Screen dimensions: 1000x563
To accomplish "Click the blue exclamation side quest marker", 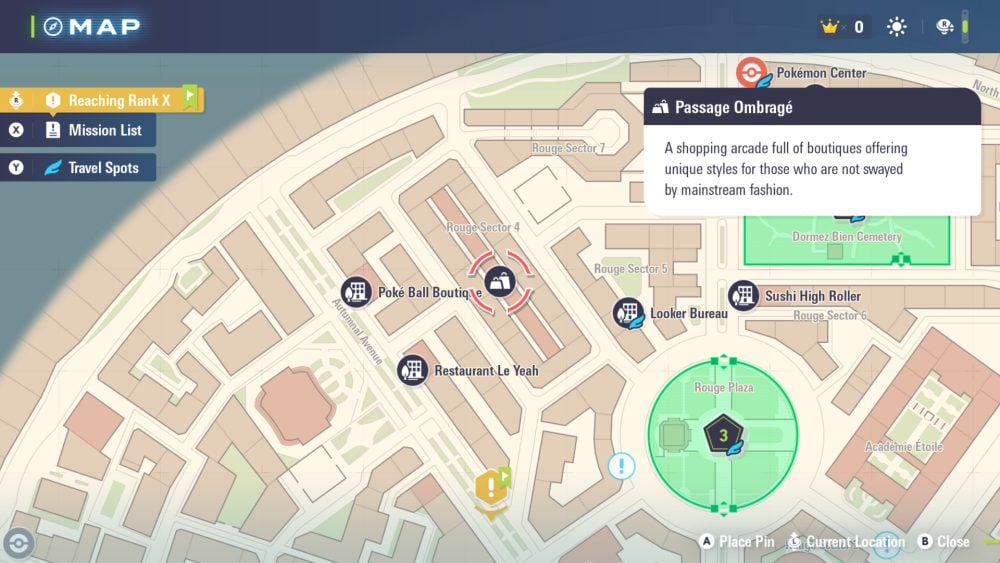I will tap(621, 466).
